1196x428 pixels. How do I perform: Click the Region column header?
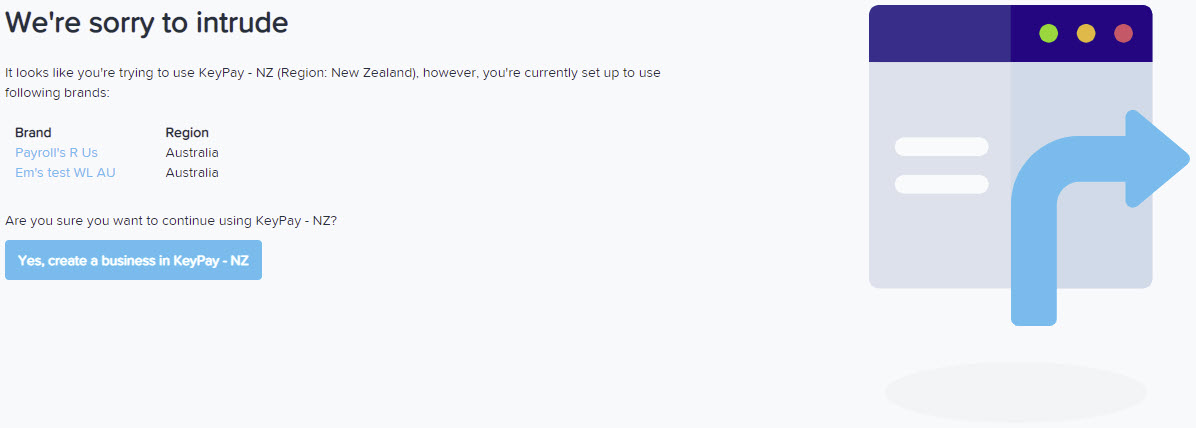[187, 133]
